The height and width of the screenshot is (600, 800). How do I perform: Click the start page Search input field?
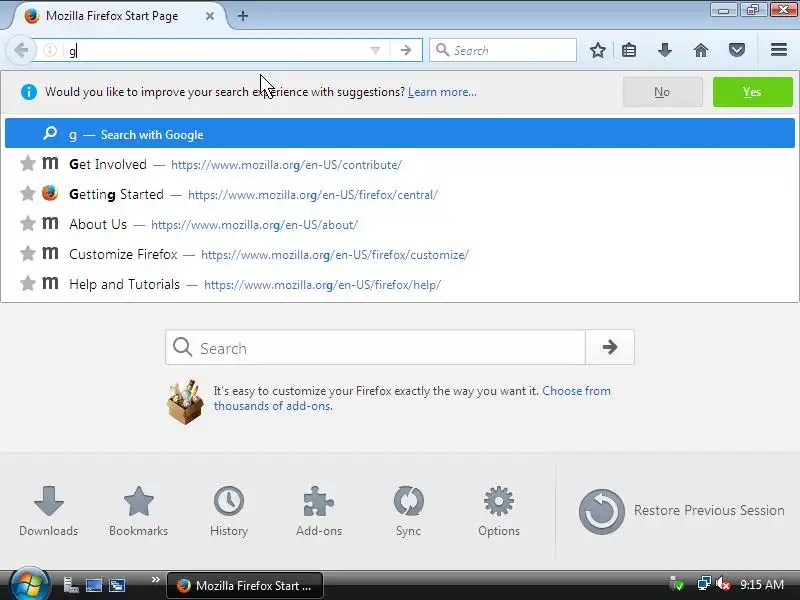[x=376, y=347]
